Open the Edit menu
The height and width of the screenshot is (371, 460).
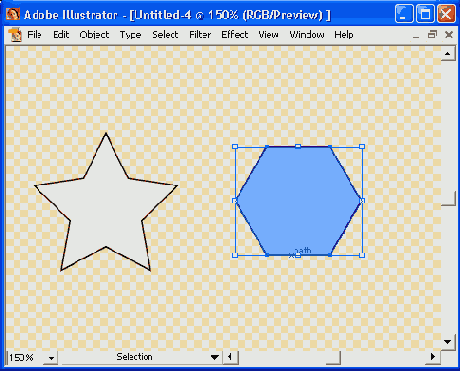tap(61, 35)
